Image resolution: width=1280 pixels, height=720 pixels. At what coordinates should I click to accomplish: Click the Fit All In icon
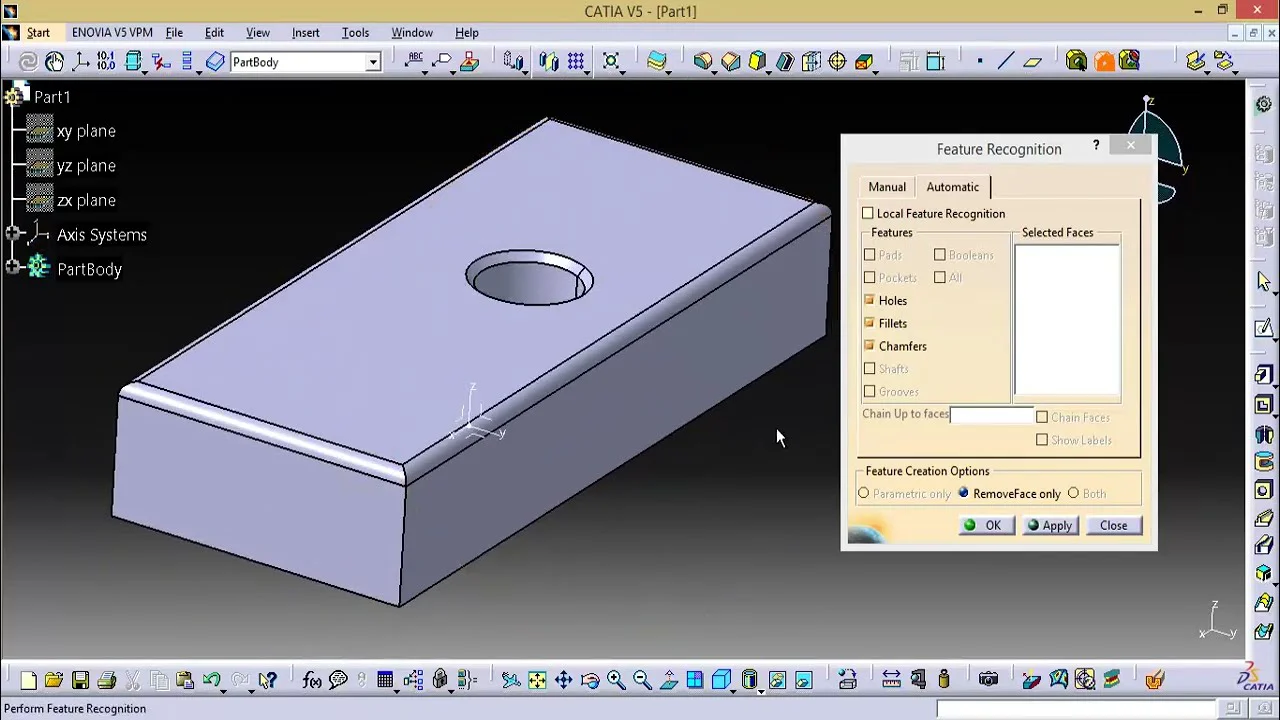click(x=537, y=681)
